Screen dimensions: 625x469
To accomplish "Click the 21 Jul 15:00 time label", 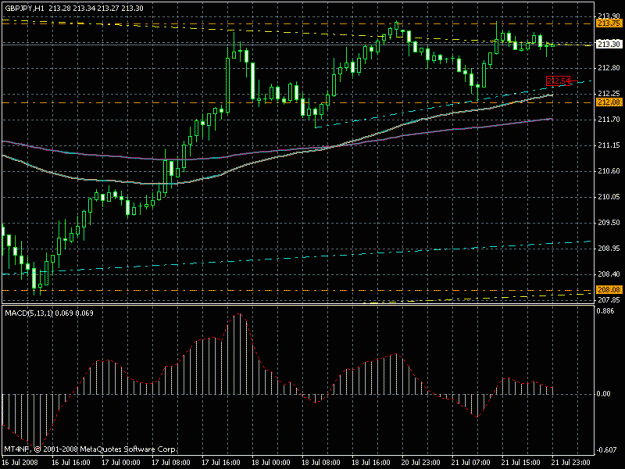I will click(521, 463).
